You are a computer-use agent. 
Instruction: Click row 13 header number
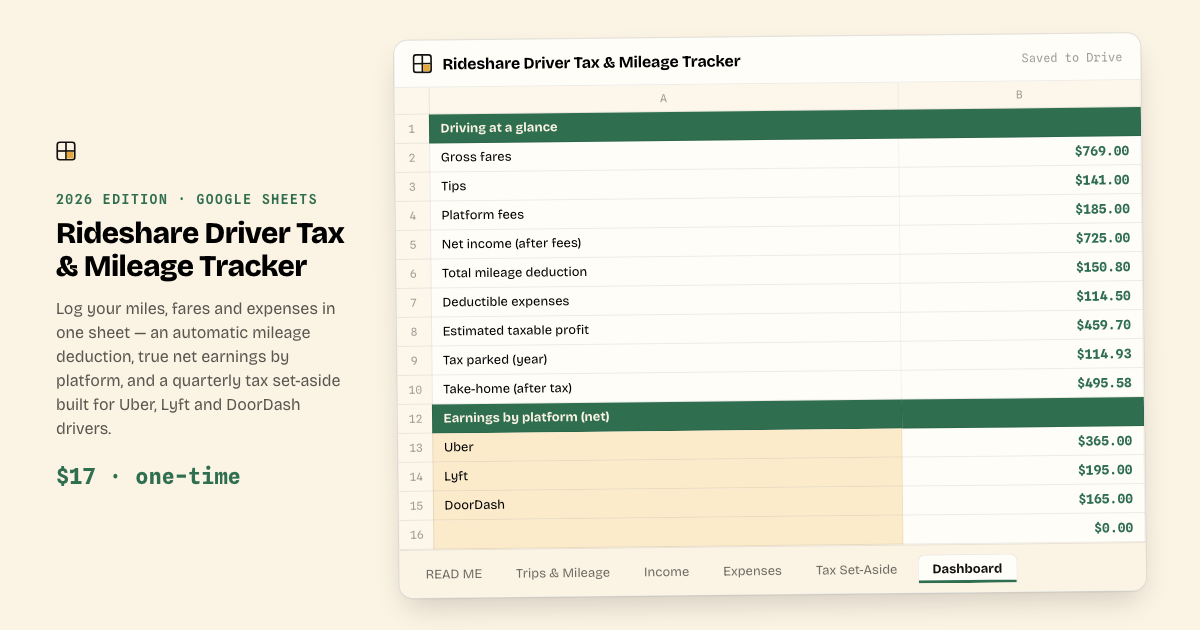[415, 448]
